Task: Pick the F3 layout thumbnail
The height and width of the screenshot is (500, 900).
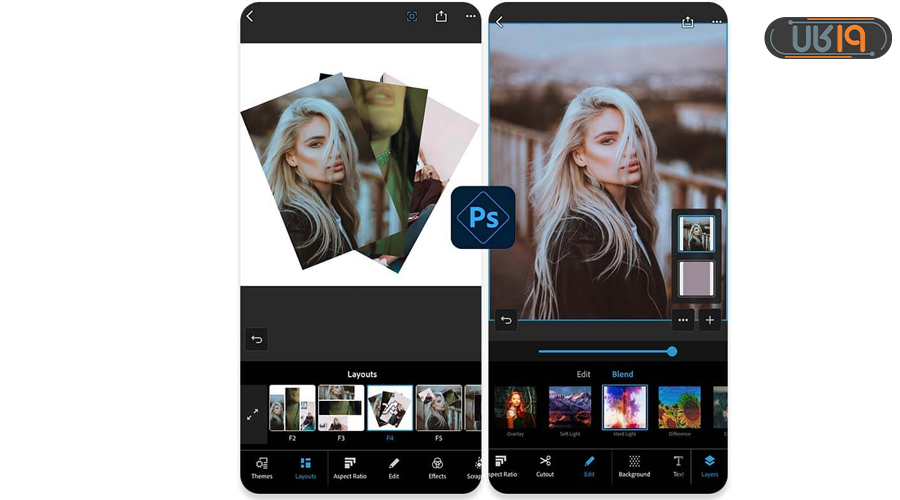Action: (x=341, y=408)
